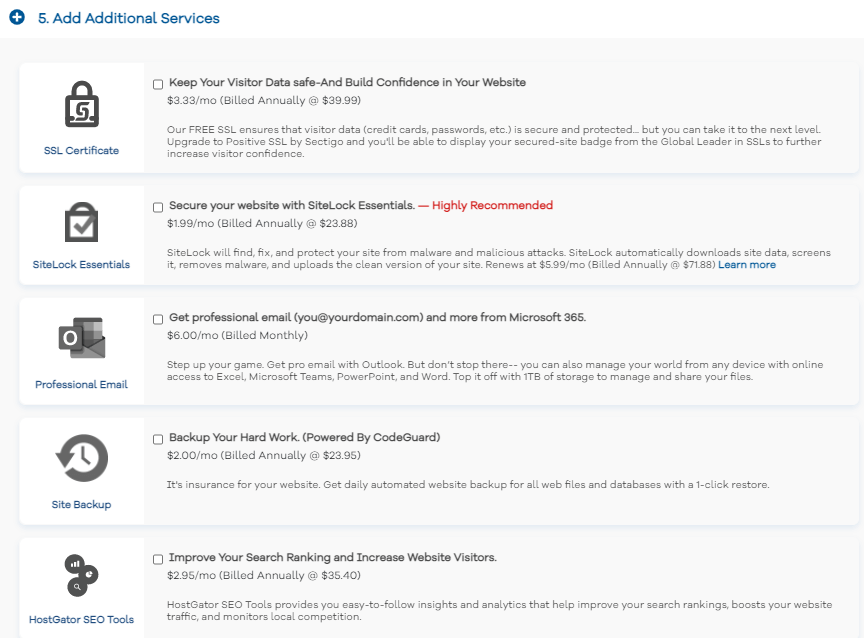Enable the SiteLock Essentials checkbox
This screenshot has width=864, height=638.
(x=158, y=207)
